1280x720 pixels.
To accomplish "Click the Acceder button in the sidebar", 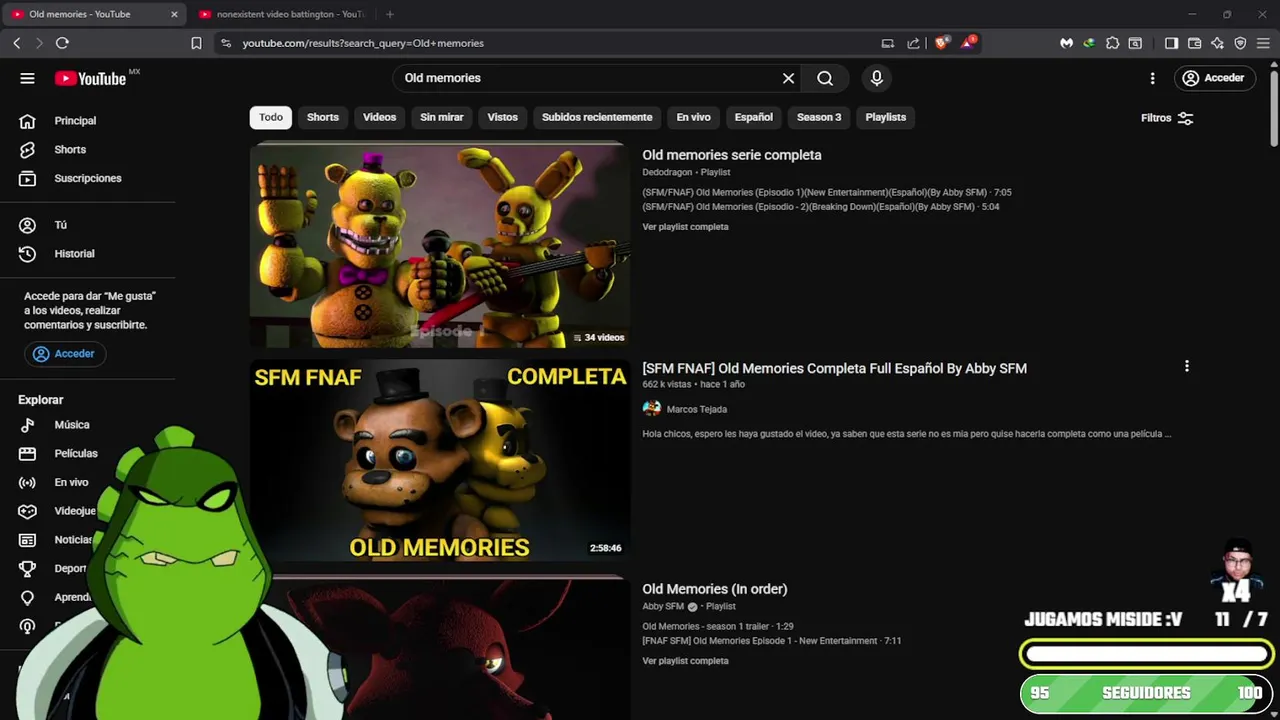I will click(x=64, y=354).
